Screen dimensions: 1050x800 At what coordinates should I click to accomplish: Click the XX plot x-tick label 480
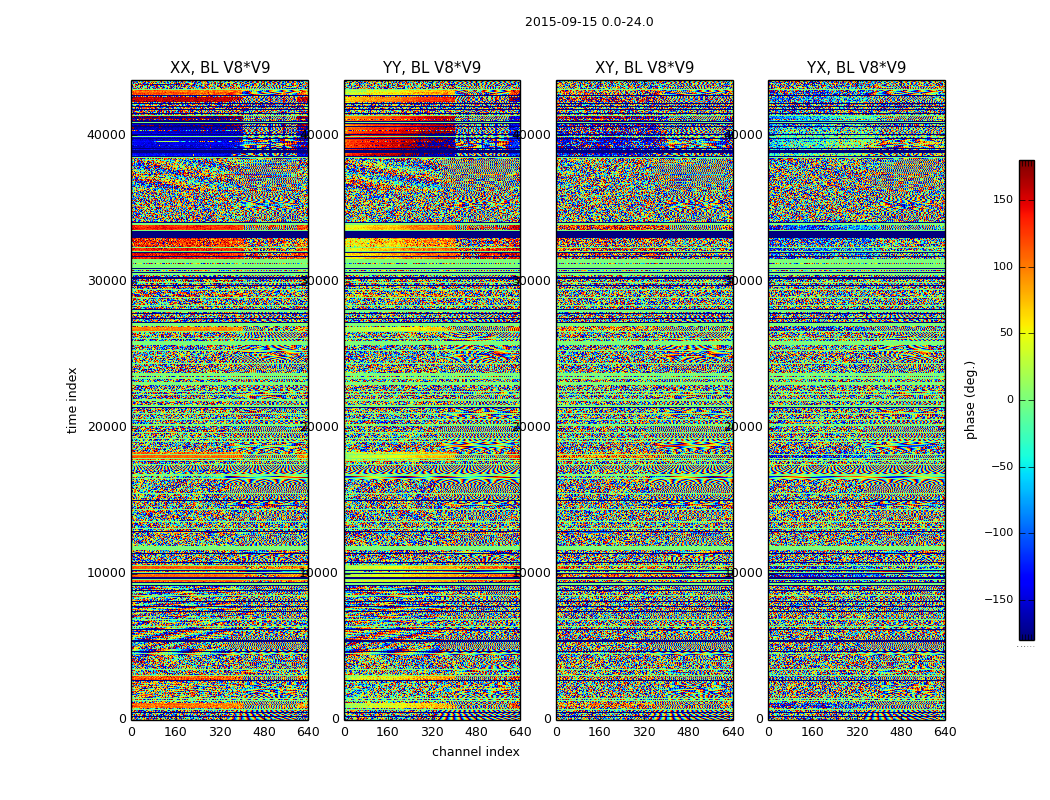coord(264,732)
